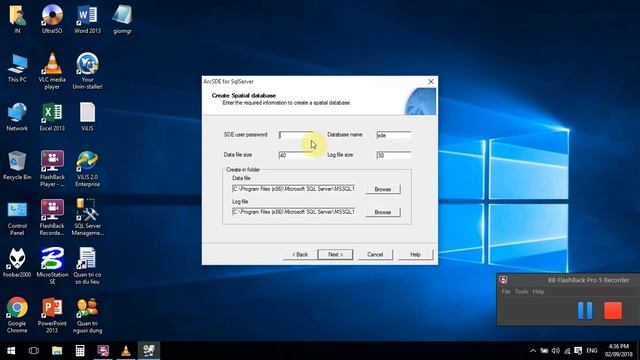Screen dimensions: 640x360
Task: Open the File menu in FlashBack Recorder
Action: click(x=506, y=291)
